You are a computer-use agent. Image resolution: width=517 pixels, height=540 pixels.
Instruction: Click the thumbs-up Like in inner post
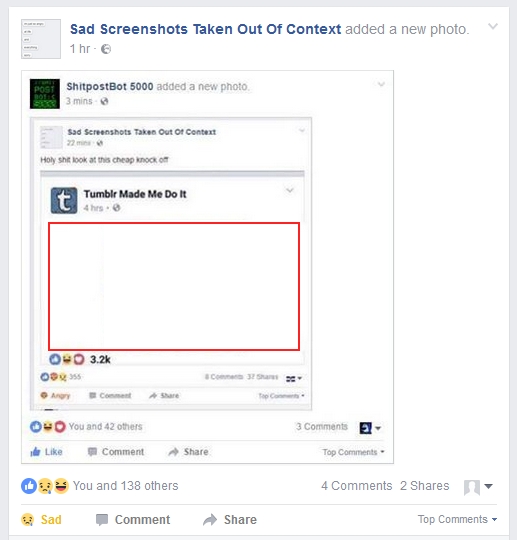pyautogui.click(x=46, y=451)
